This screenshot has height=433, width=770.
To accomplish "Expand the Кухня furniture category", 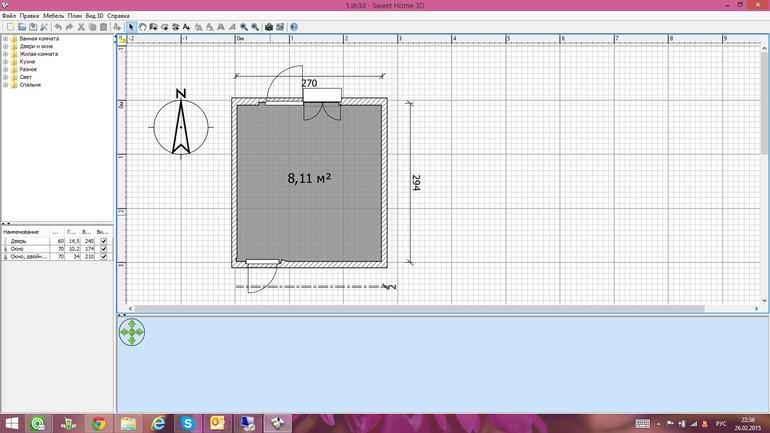I will (6, 62).
